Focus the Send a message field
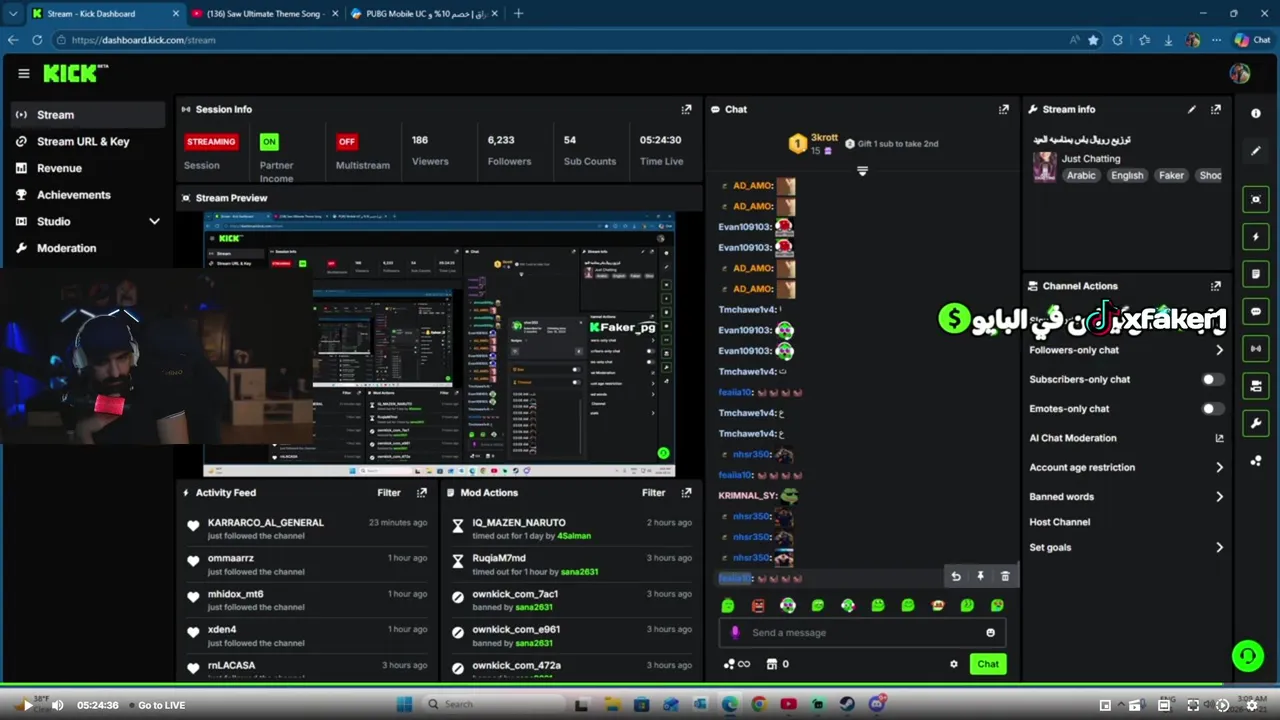The height and width of the screenshot is (720, 1280). tap(862, 633)
